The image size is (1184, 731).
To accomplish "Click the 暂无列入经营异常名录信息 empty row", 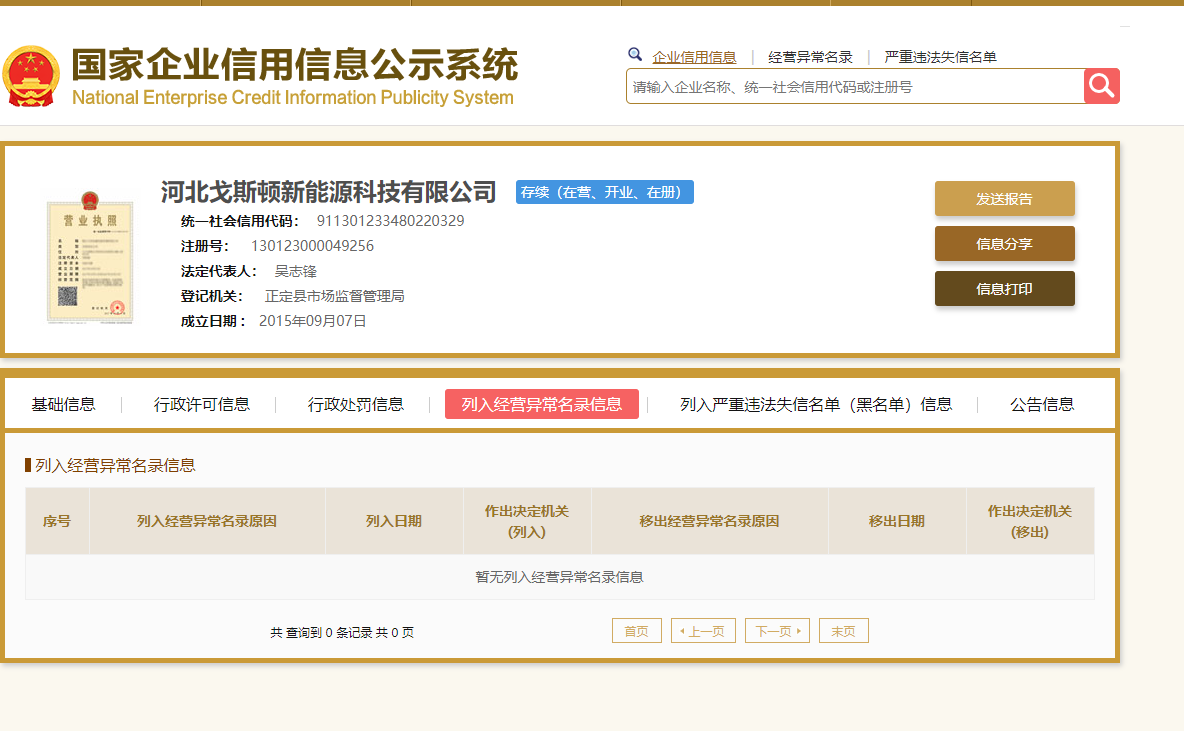I will coord(560,577).
